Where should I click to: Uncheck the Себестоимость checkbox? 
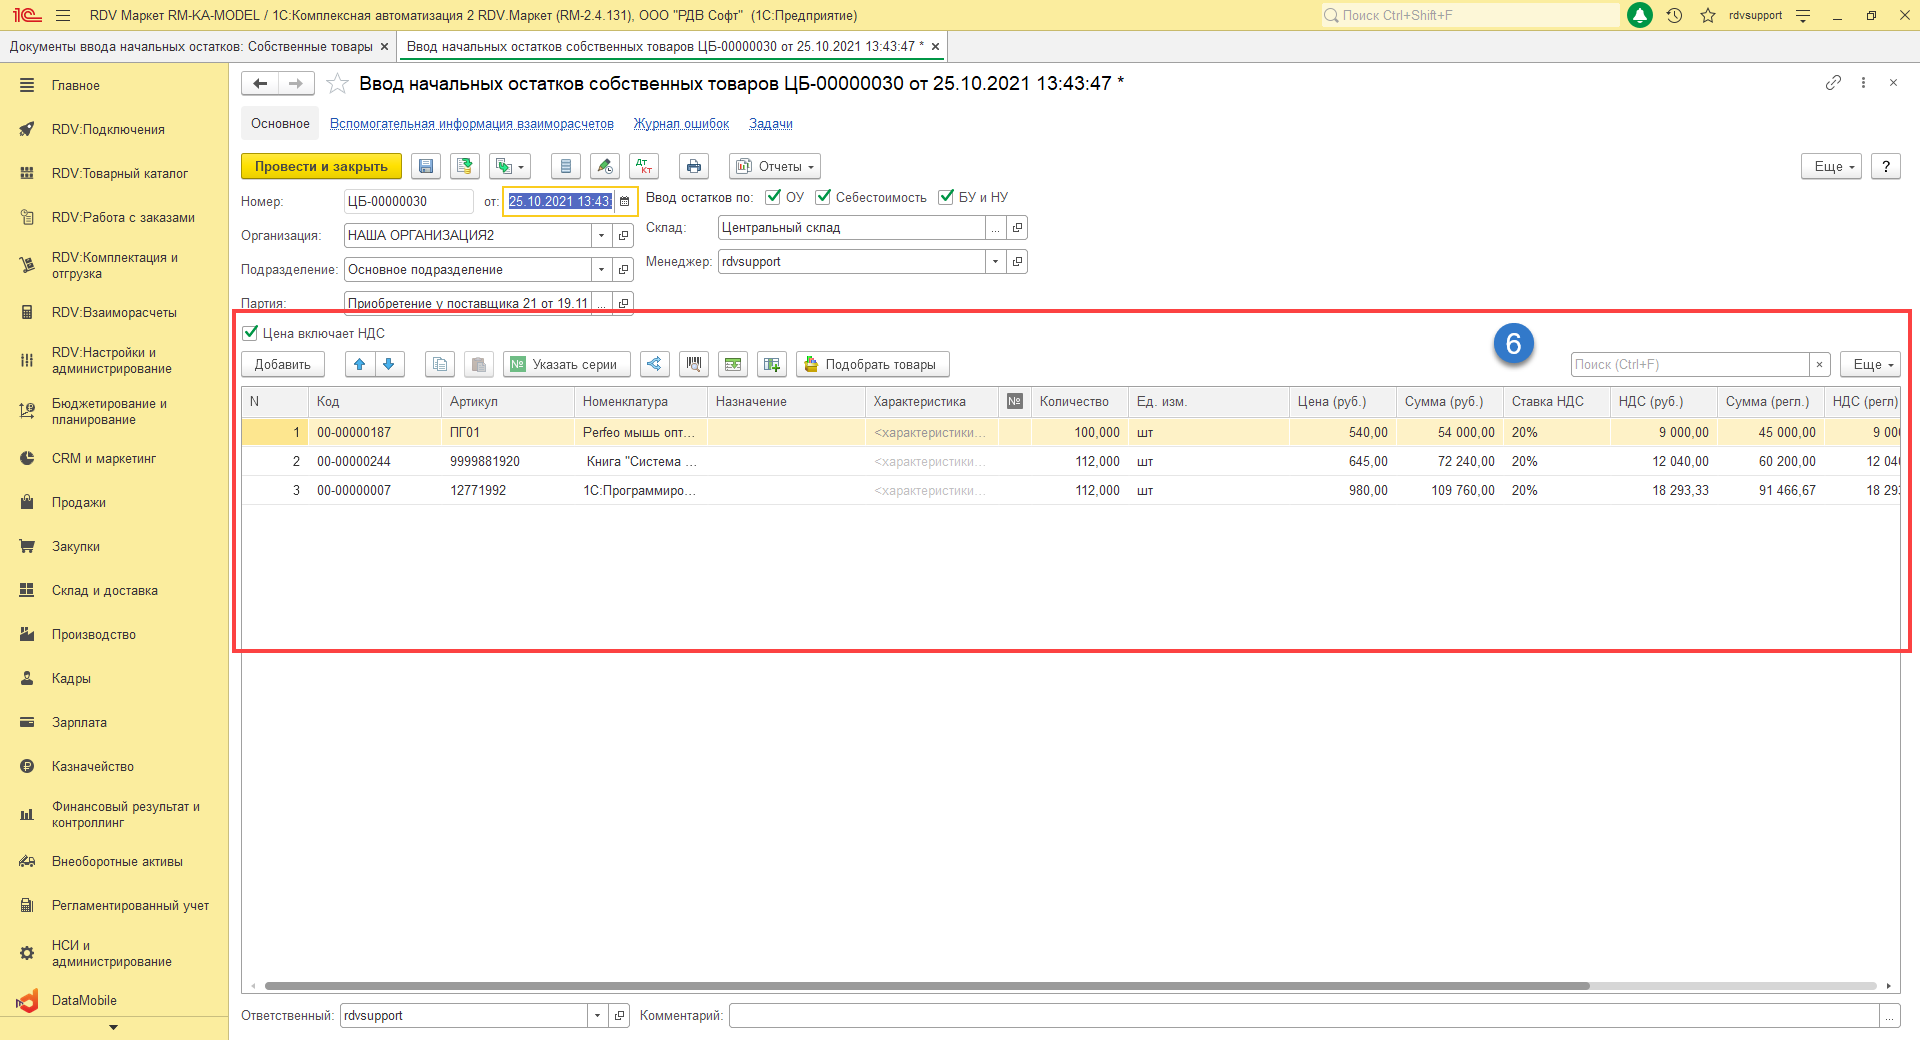point(823,197)
